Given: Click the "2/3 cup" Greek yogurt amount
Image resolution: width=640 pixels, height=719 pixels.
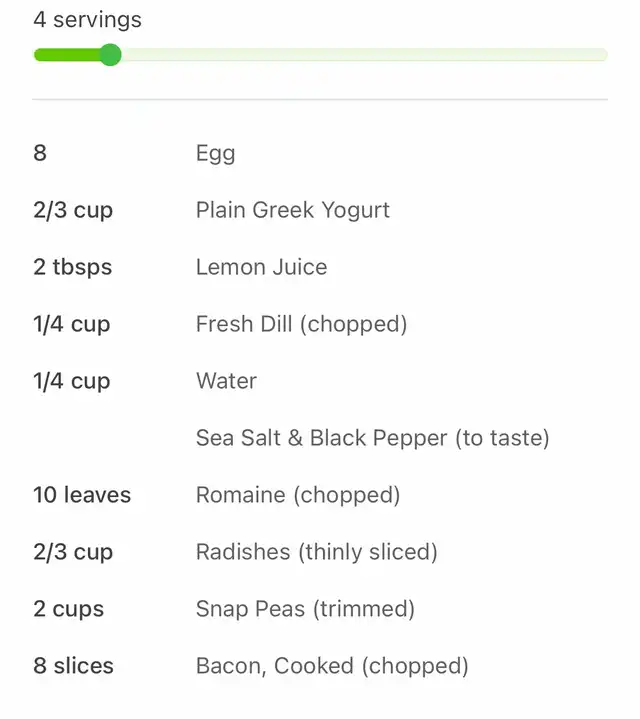Looking at the screenshot, I should tap(73, 210).
